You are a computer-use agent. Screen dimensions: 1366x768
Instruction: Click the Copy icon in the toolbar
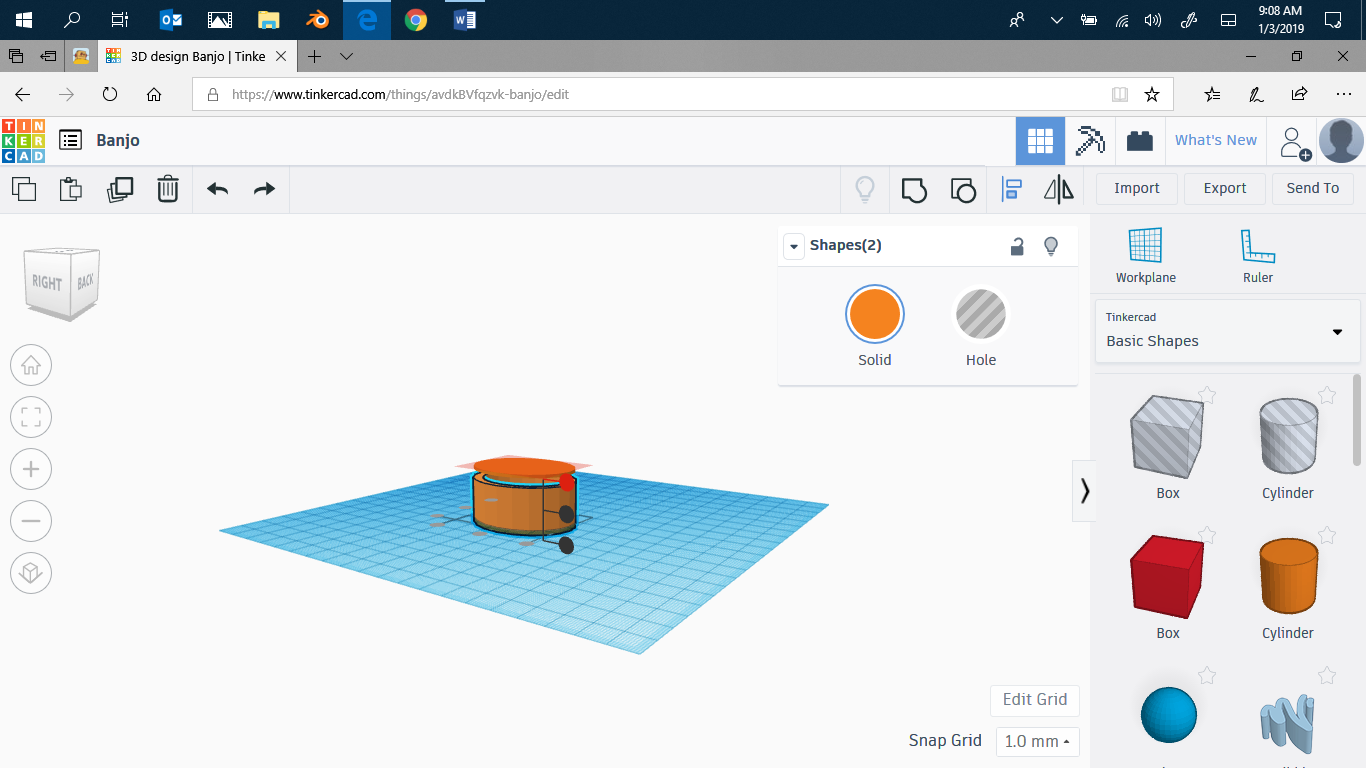[x=24, y=188]
